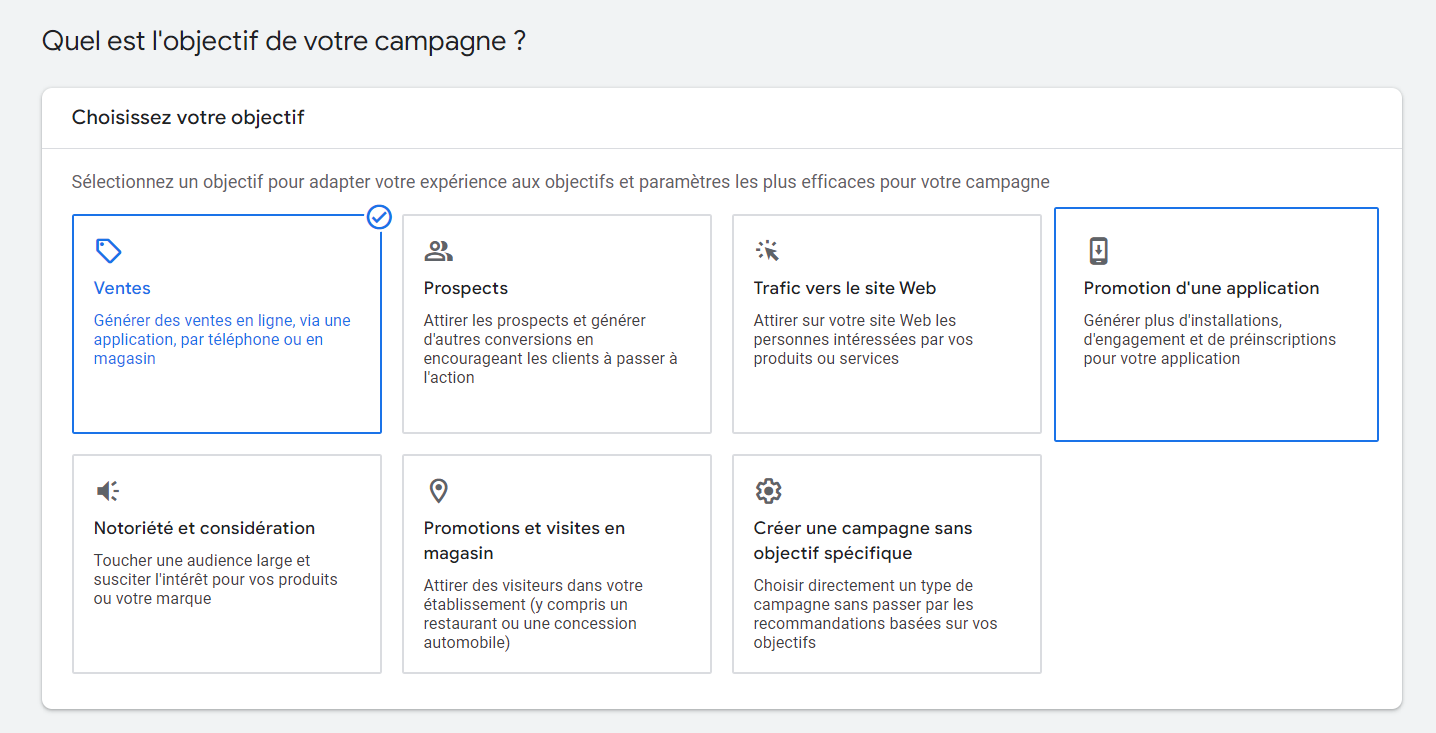Select the Promotions et visites en magasin title
This screenshot has height=733, width=1436.
tap(524, 541)
